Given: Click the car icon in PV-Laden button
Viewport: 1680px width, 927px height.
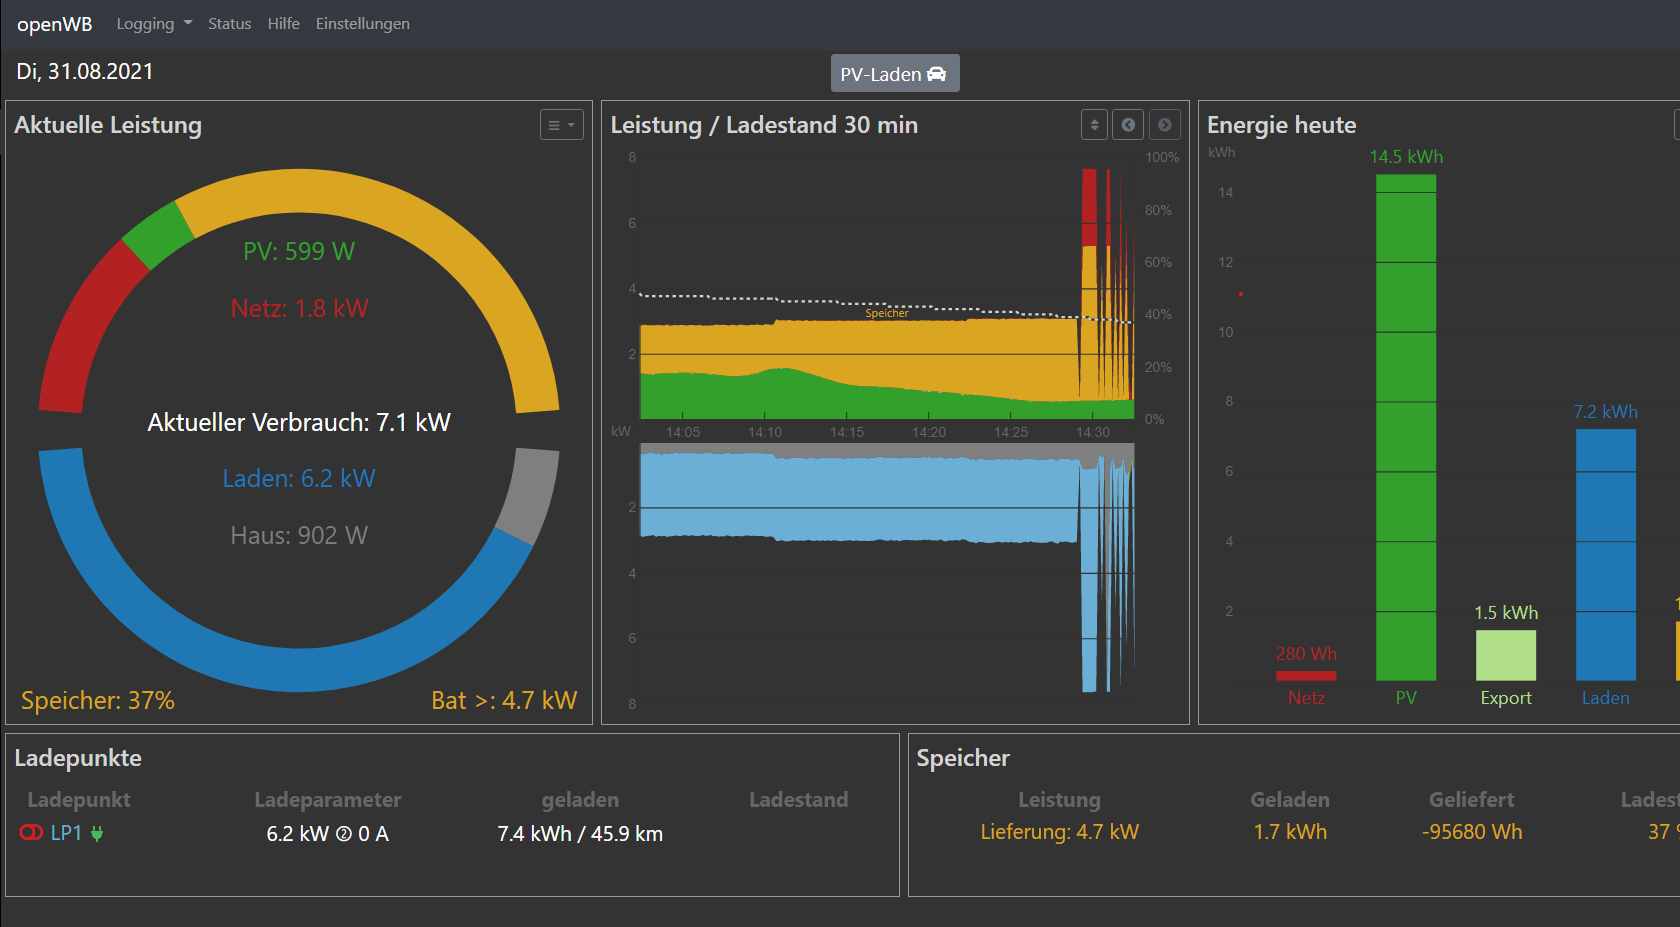Looking at the screenshot, I should coord(937,74).
